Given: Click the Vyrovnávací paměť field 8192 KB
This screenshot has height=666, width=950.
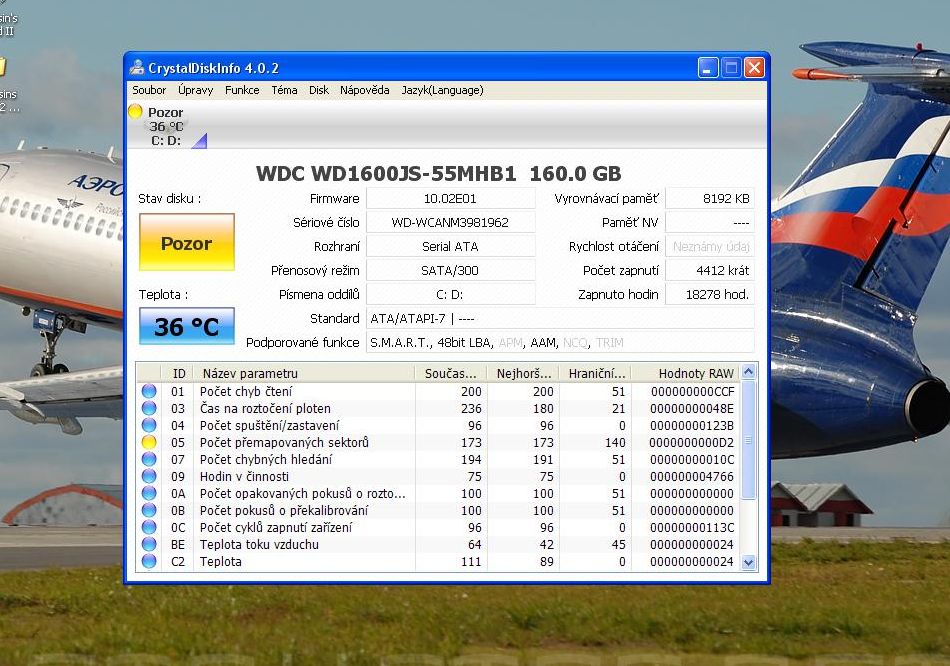Looking at the screenshot, I should (x=710, y=198).
